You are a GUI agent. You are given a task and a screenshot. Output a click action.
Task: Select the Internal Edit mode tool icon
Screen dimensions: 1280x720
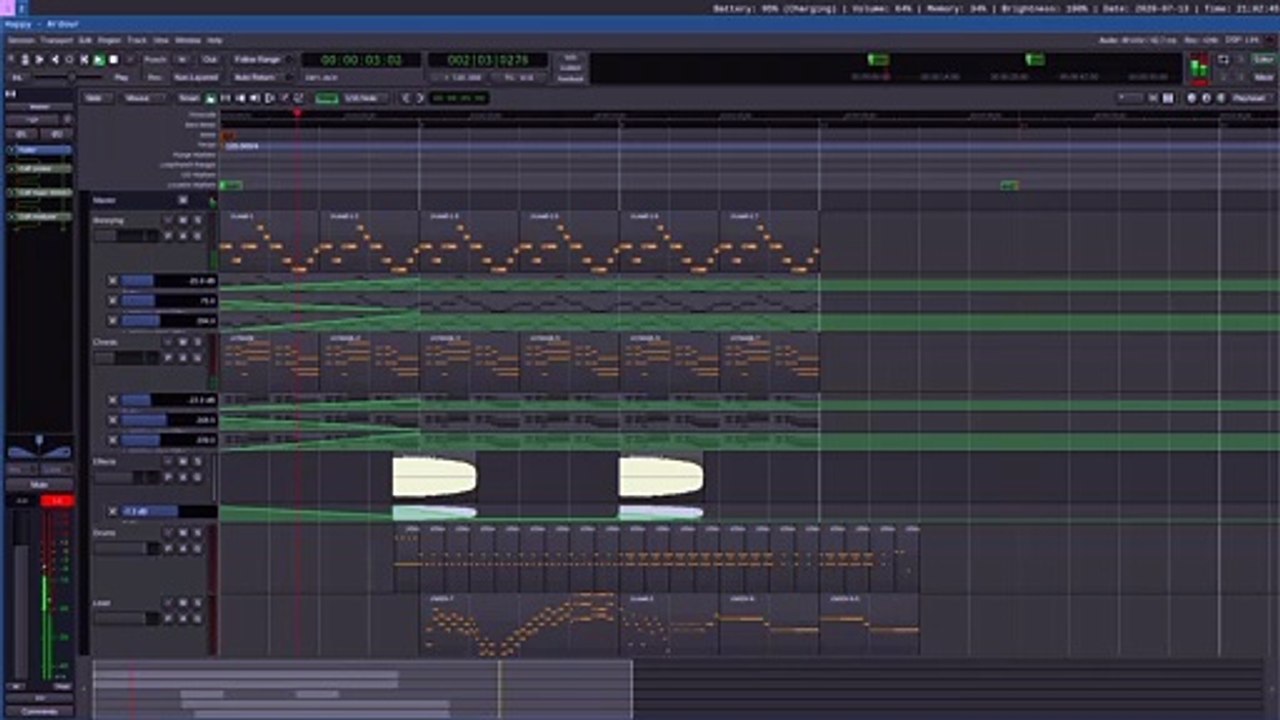pos(299,98)
